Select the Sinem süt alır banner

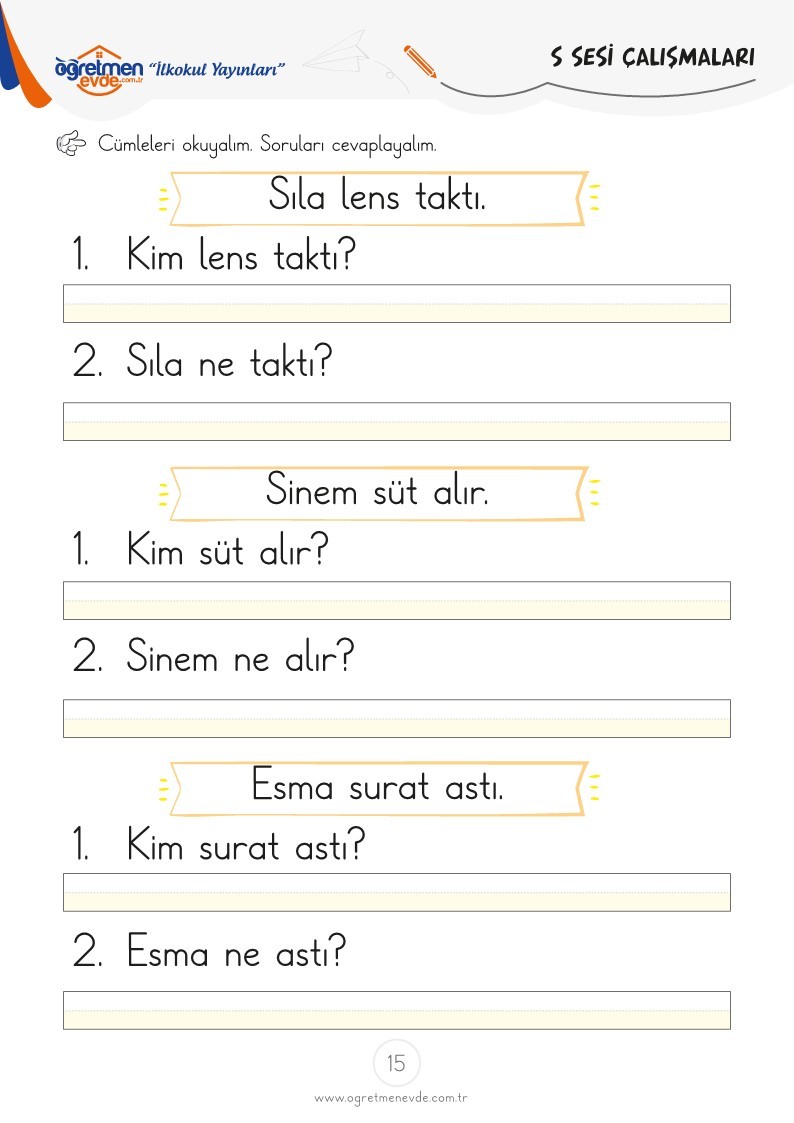click(x=378, y=493)
